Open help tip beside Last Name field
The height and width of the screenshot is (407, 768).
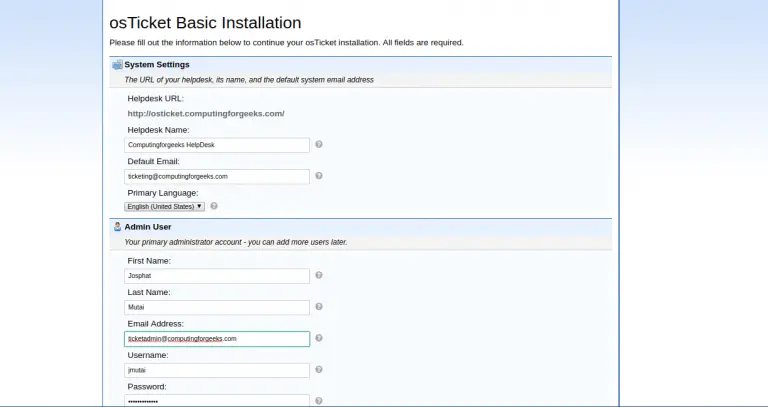click(x=319, y=307)
